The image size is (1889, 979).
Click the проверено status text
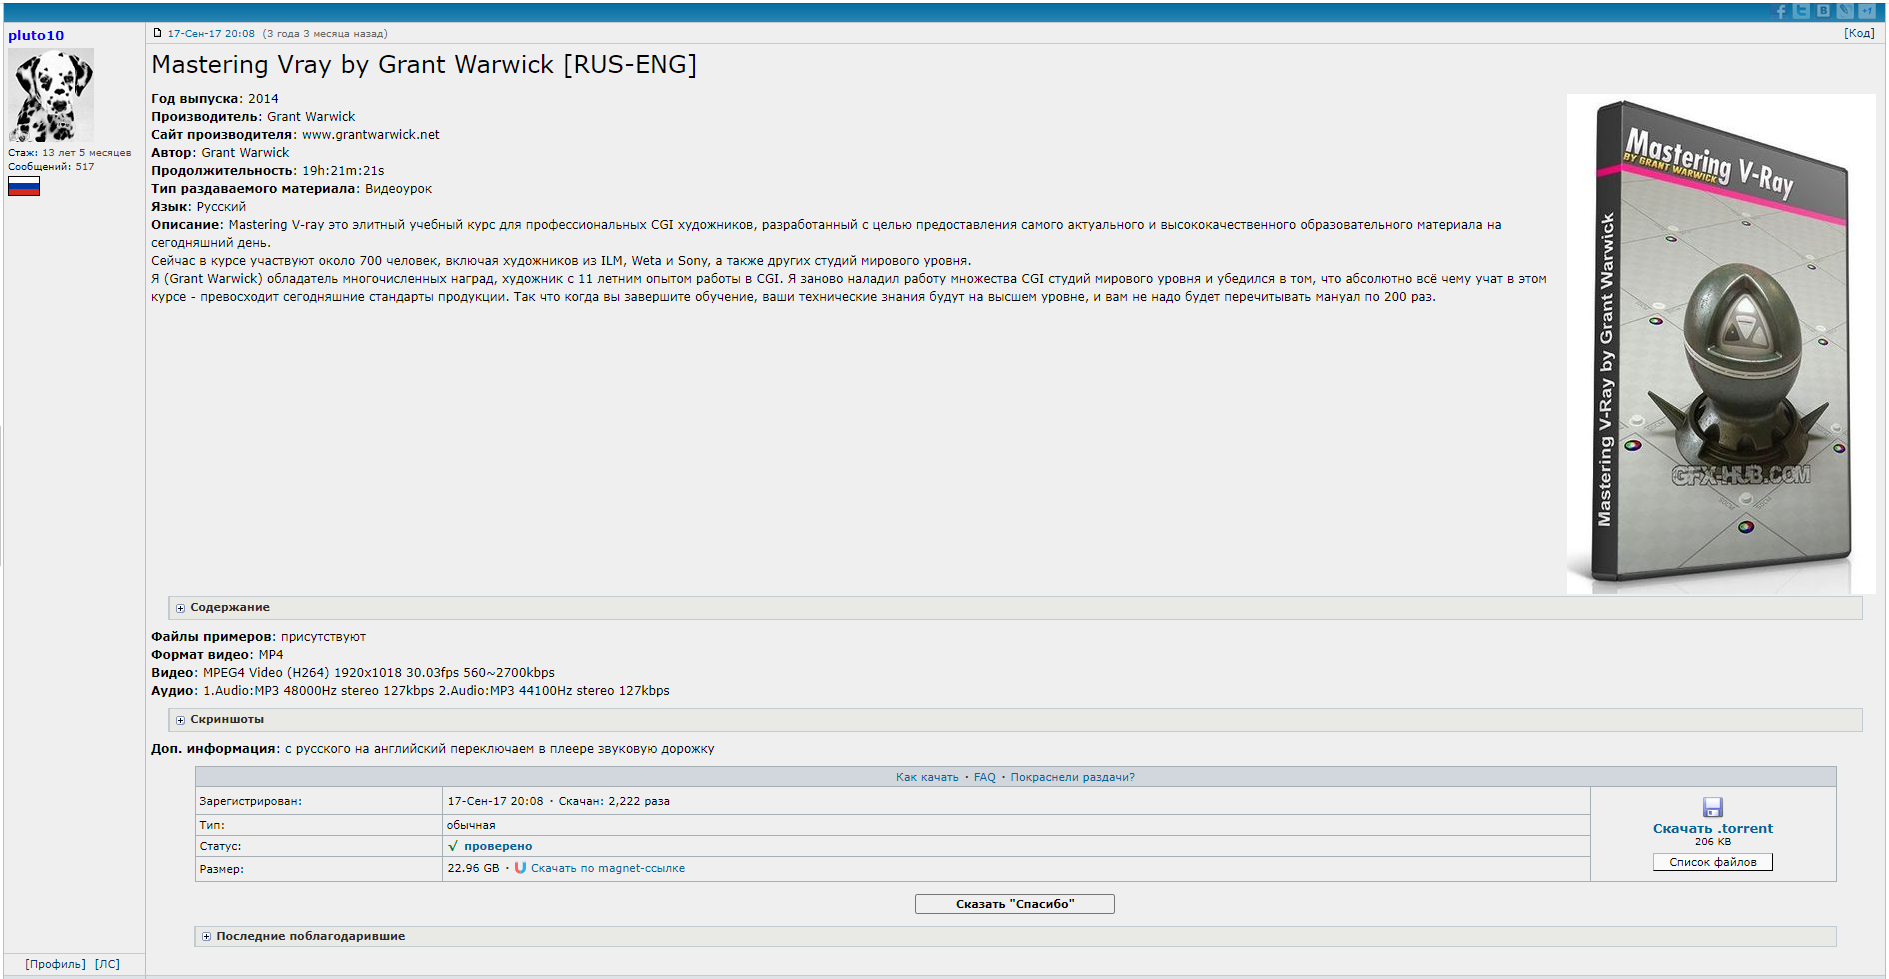(498, 846)
